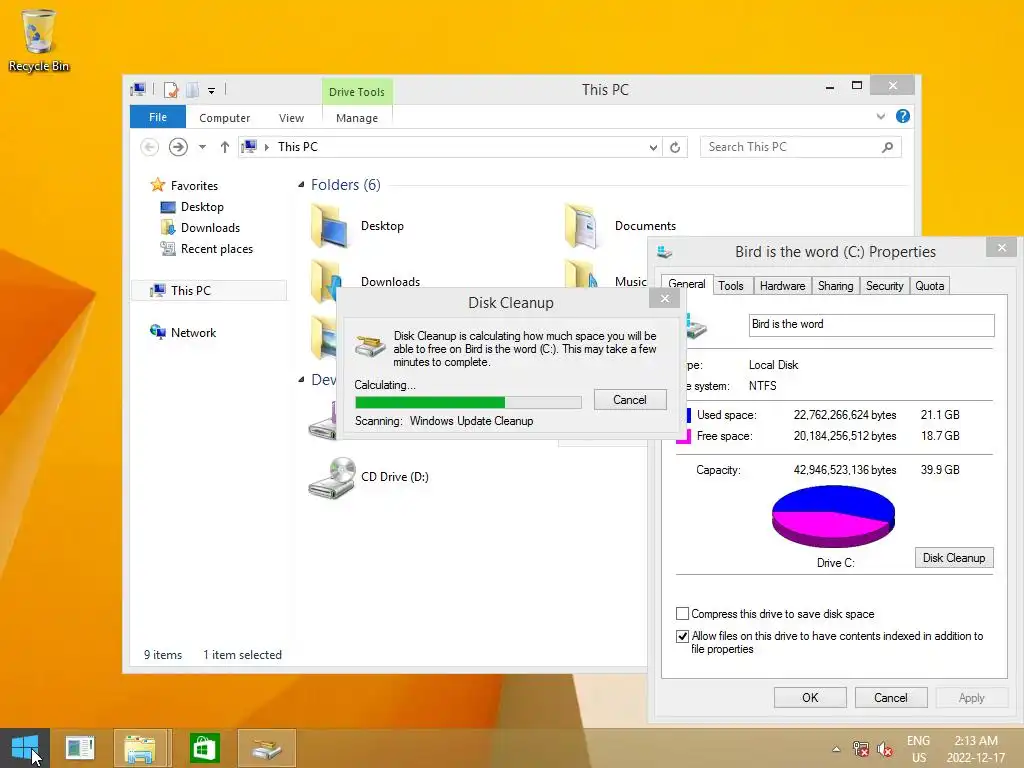Click the Back navigation arrow
The image size is (1024, 768).
150,147
